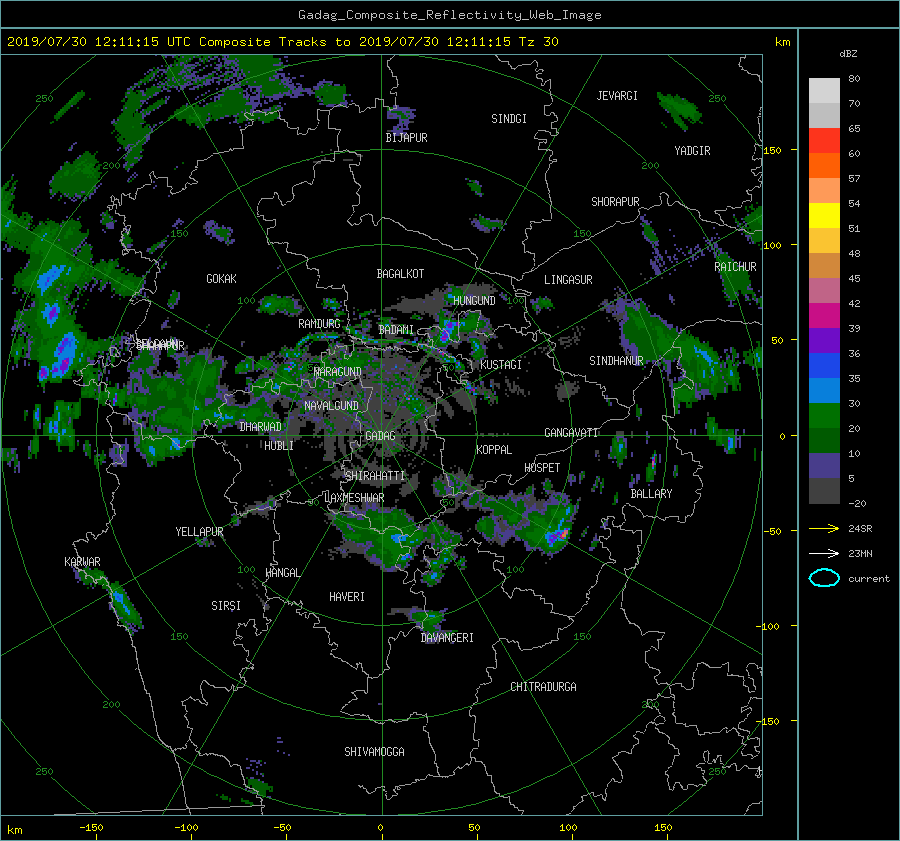Click the RAICHUR city label

tap(735, 267)
